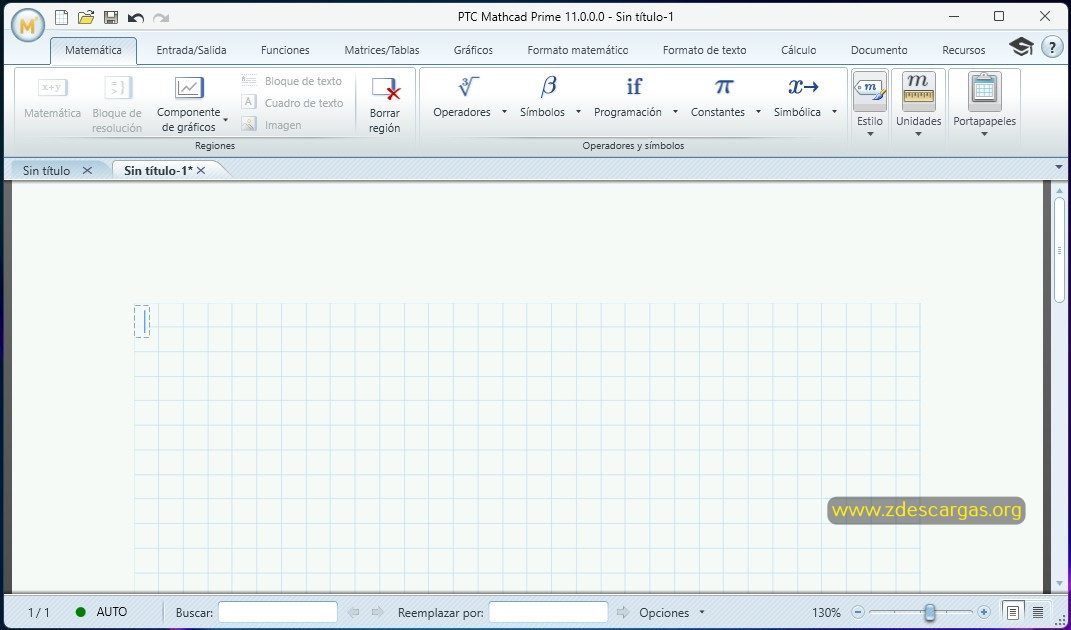The width and height of the screenshot is (1071, 630).
Task: Find next match arrow
Action: (x=377, y=612)
